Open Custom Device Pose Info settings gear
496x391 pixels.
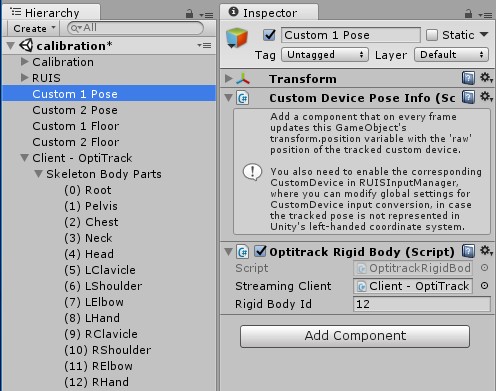pyautogui.click(x=486, y=97)
